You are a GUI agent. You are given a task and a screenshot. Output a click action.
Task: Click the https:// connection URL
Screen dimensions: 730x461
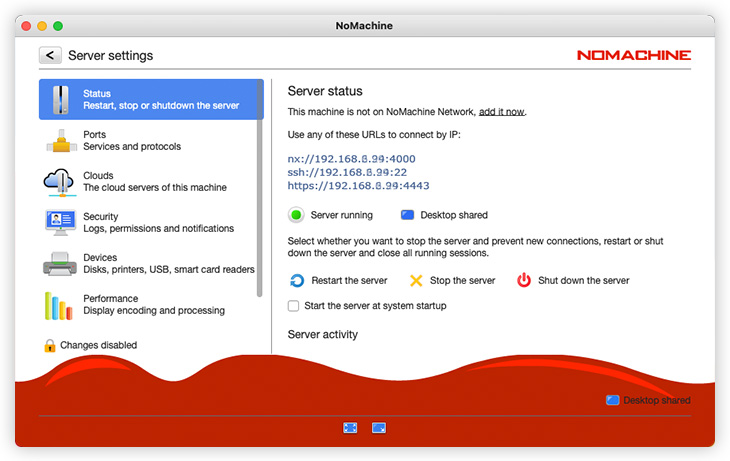pyautogui.click(x=358, y=186)
